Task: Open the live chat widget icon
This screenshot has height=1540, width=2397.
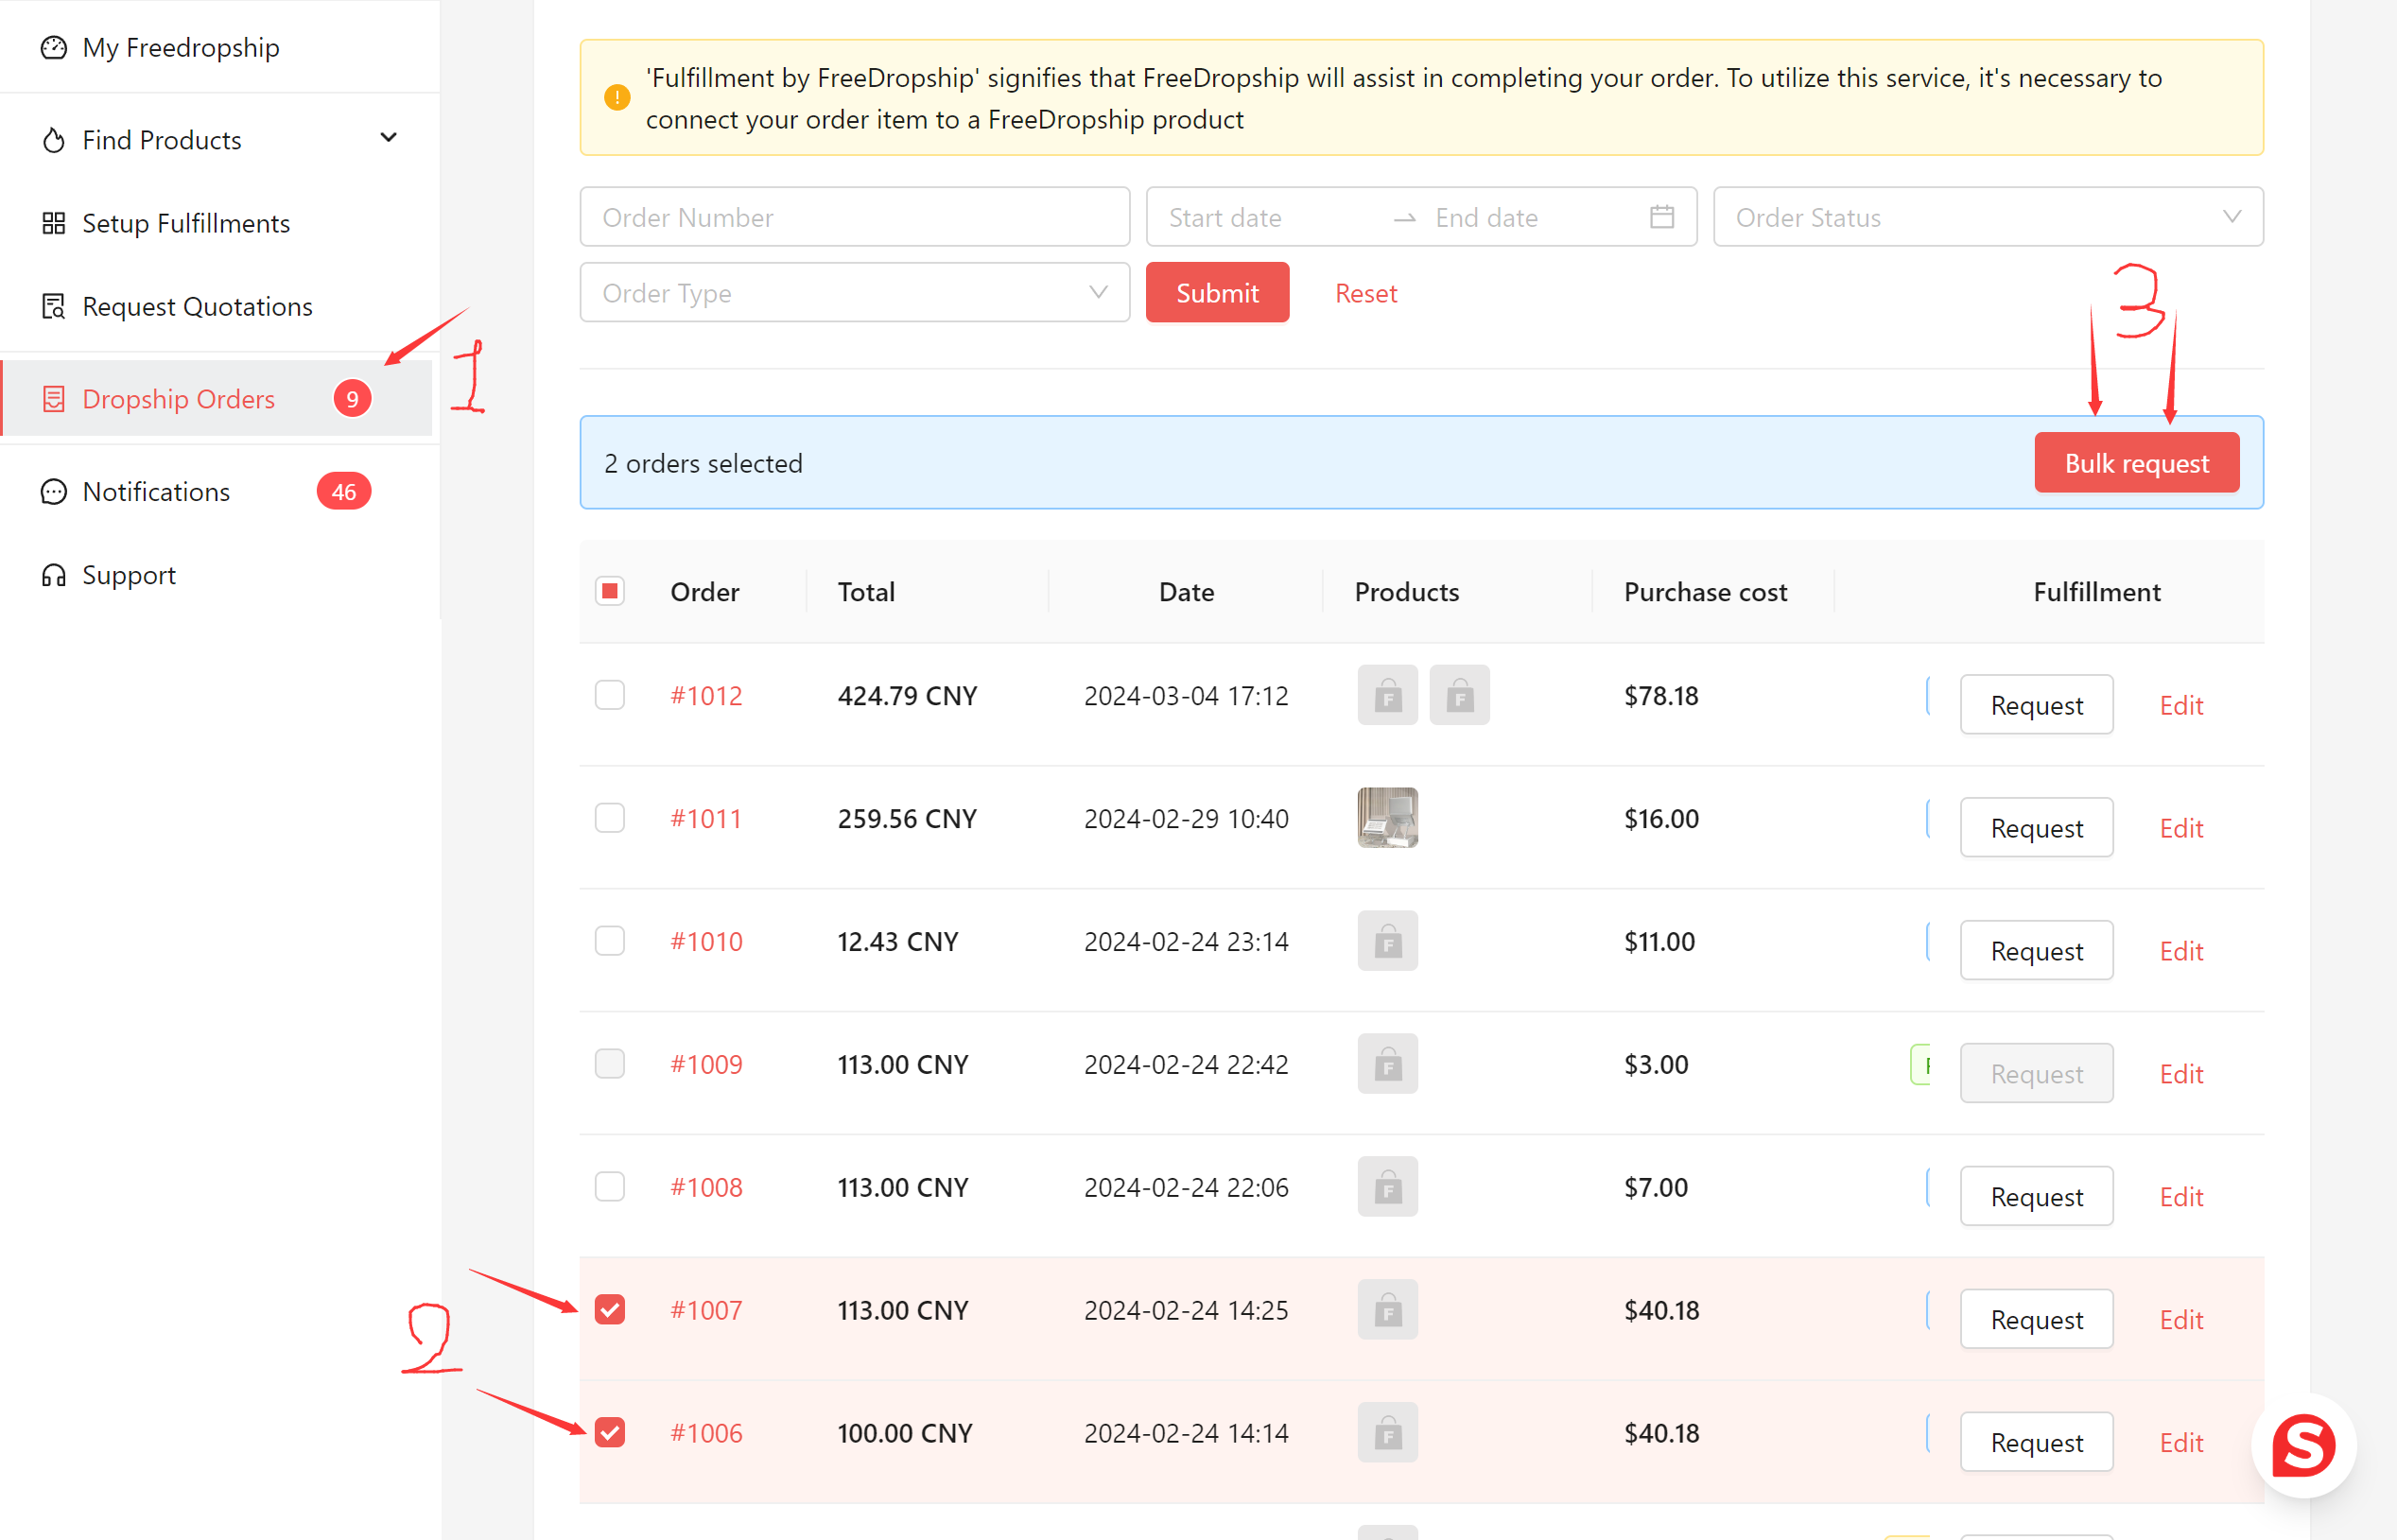Action: [x=2304, y=1445]
